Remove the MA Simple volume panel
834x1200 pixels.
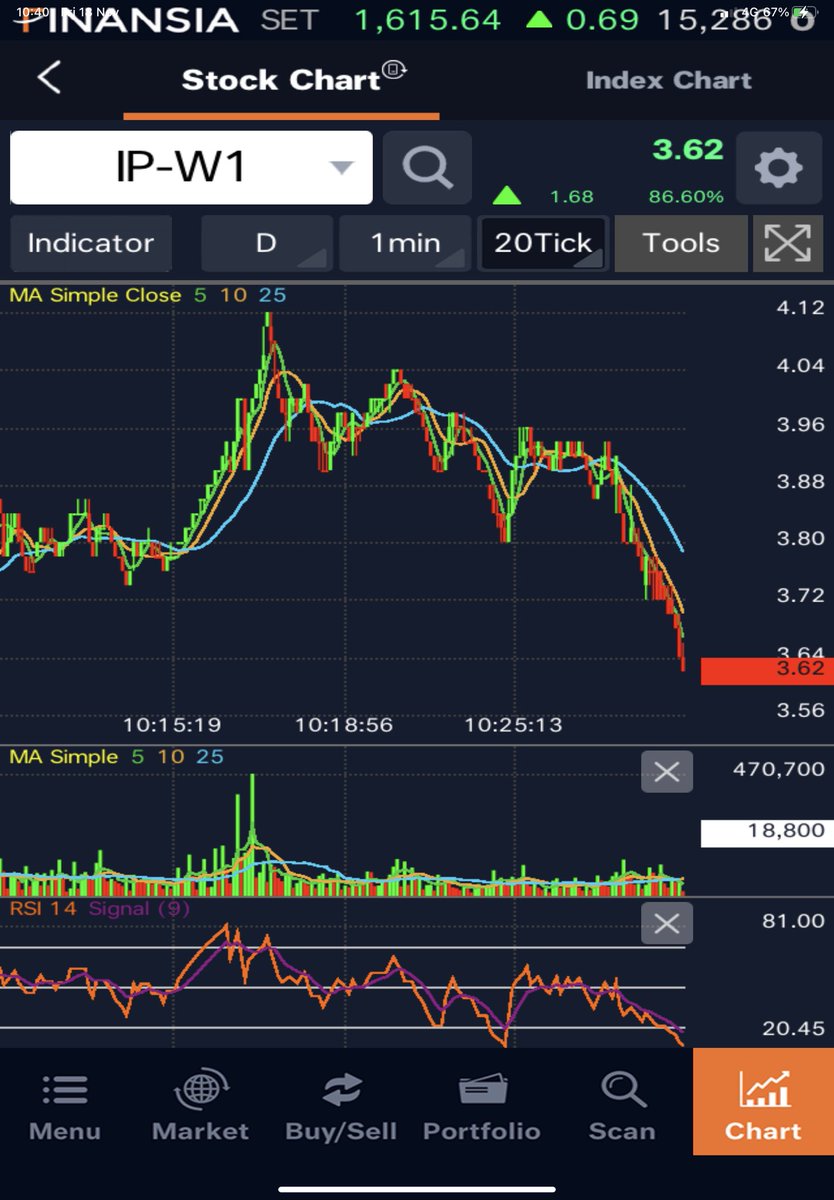tap(666, 771)
